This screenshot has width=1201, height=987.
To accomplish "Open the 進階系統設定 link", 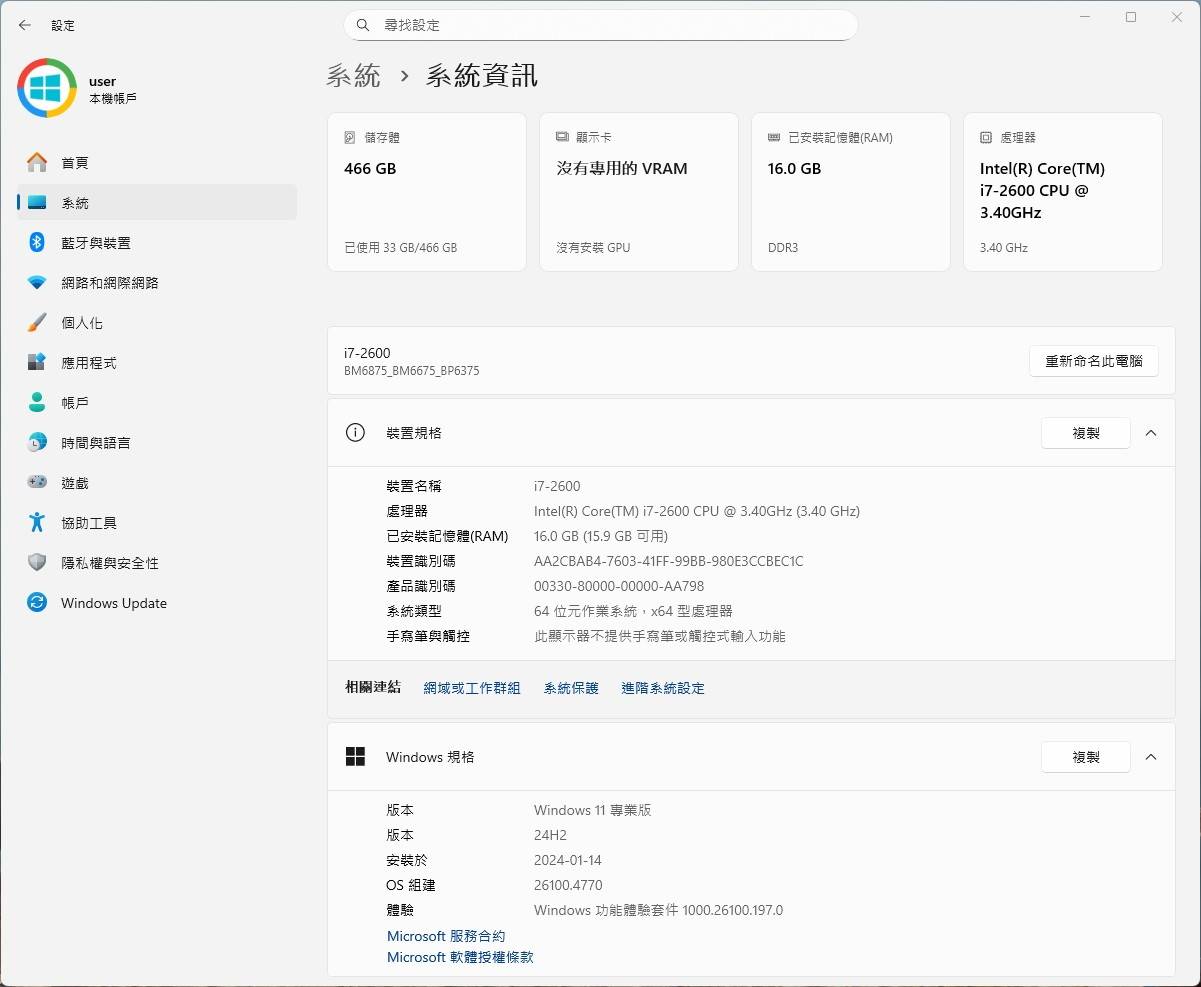I will point(663,688).
